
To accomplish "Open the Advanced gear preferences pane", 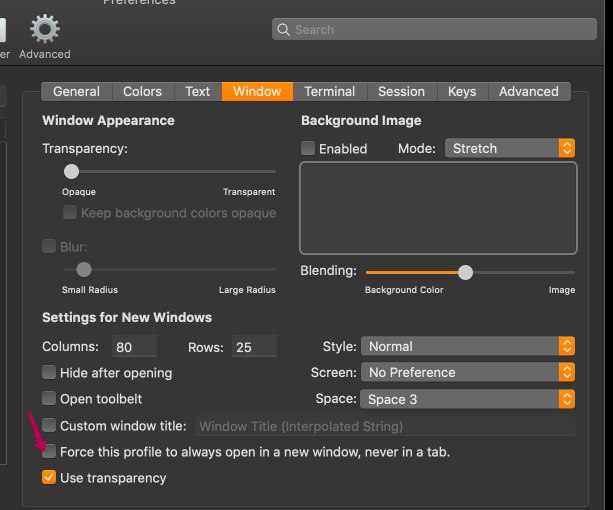I will click(x=45, y=36).
